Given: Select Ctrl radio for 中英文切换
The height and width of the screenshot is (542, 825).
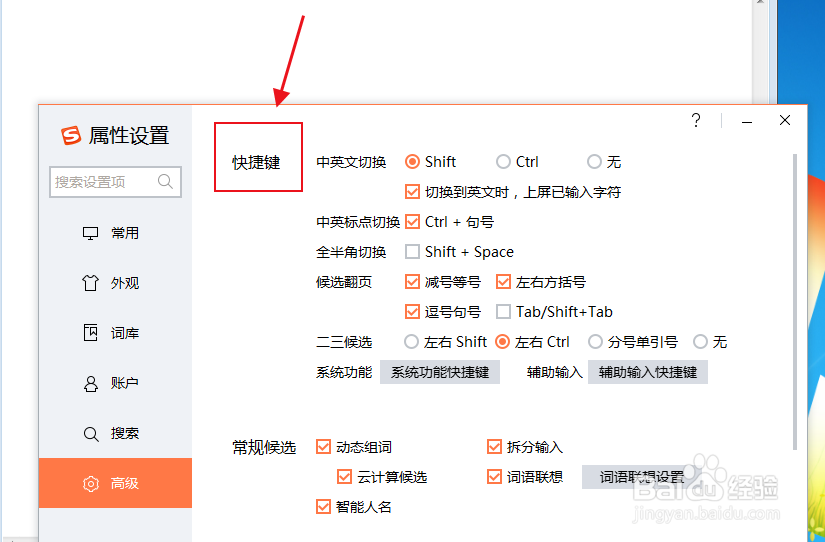Looking at the screenshot, I should 503,162.
